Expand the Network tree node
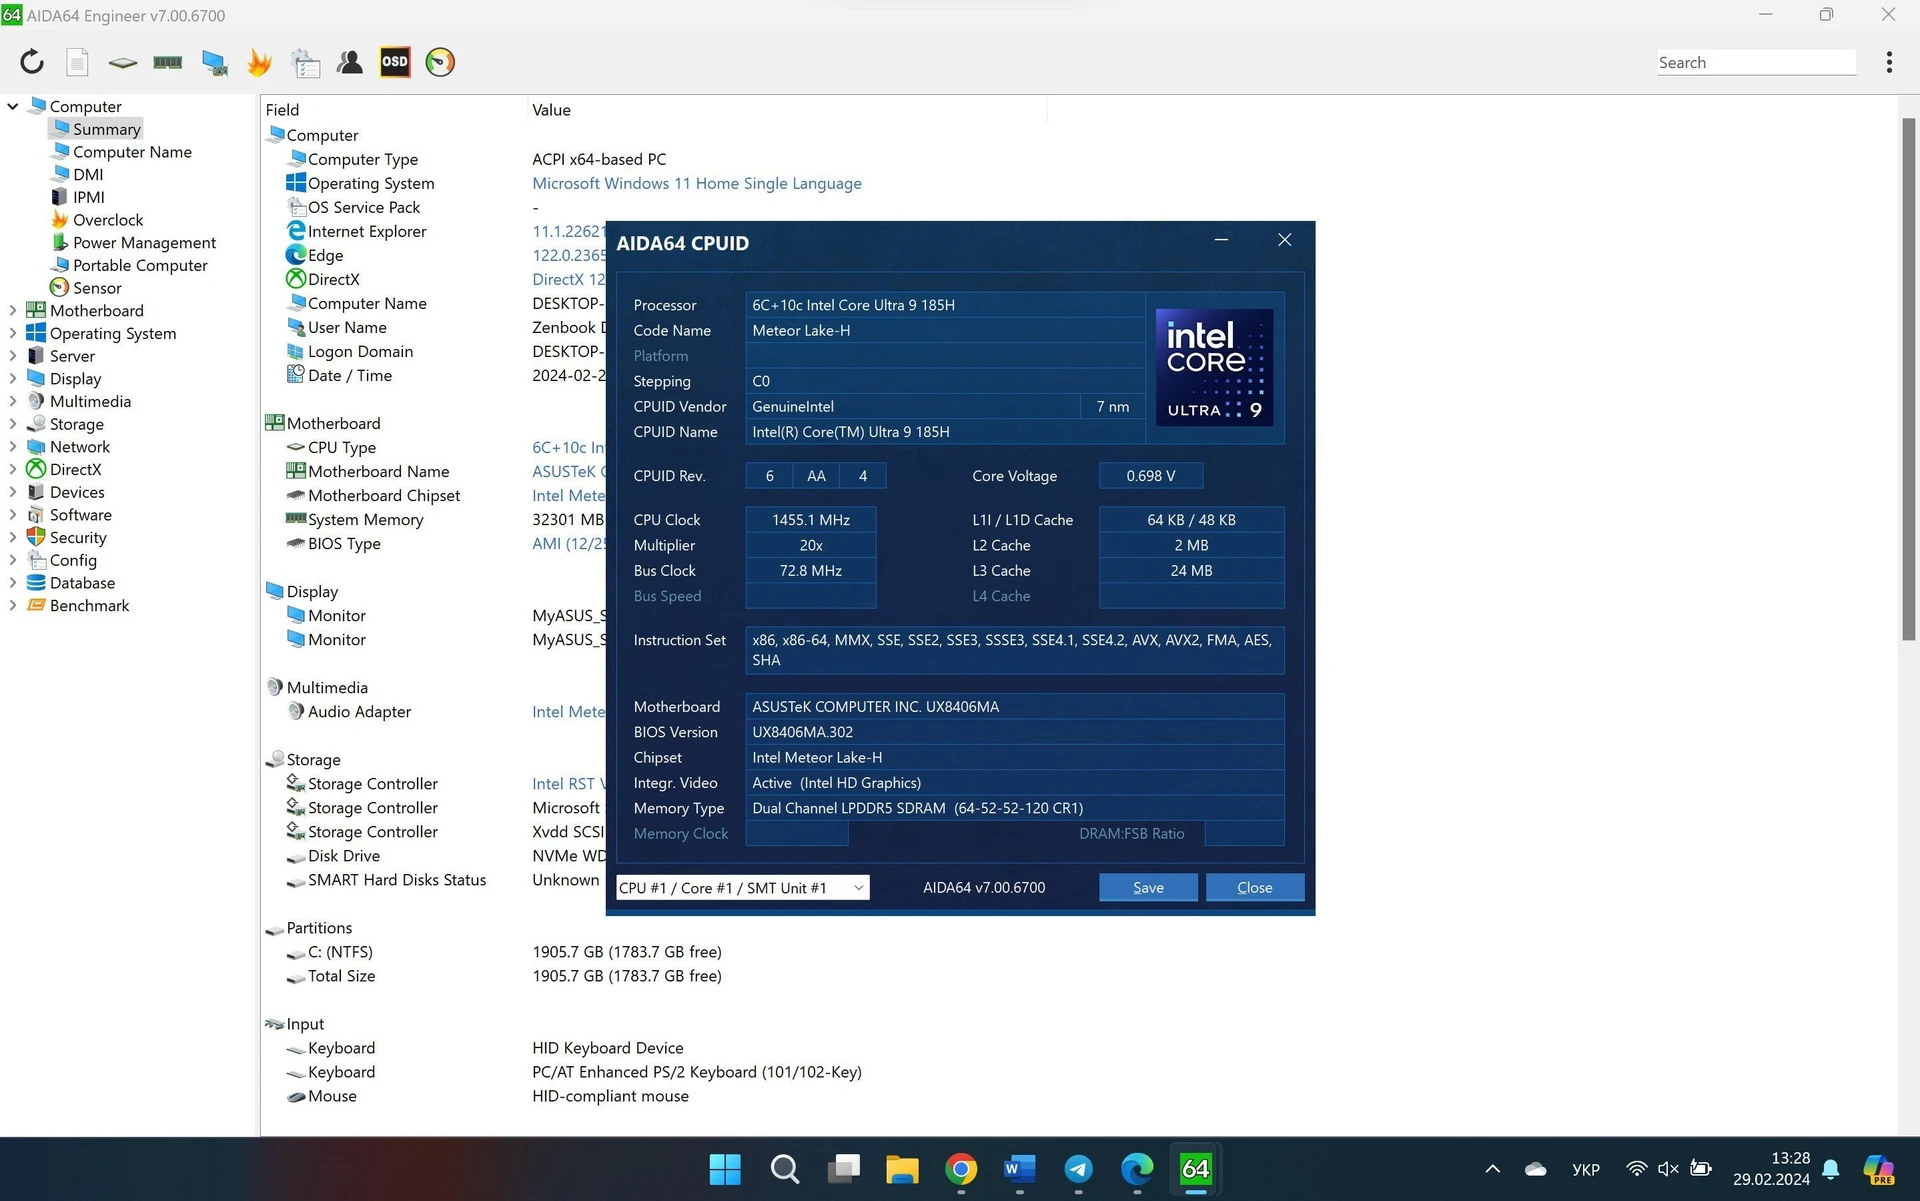 click(x=13, y=447)
